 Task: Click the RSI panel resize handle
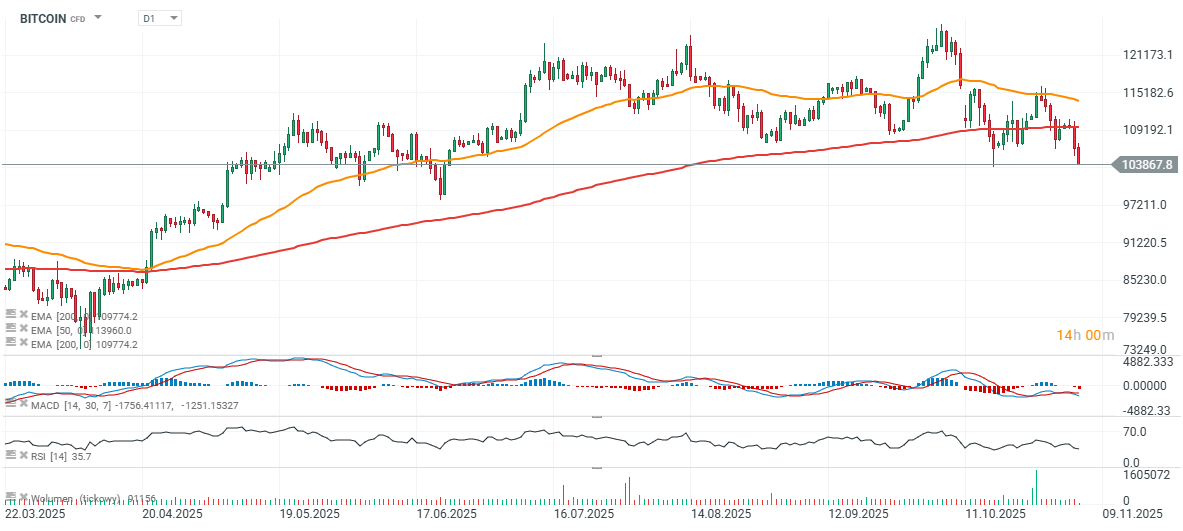pyautogui.click(x=597, y=417)
